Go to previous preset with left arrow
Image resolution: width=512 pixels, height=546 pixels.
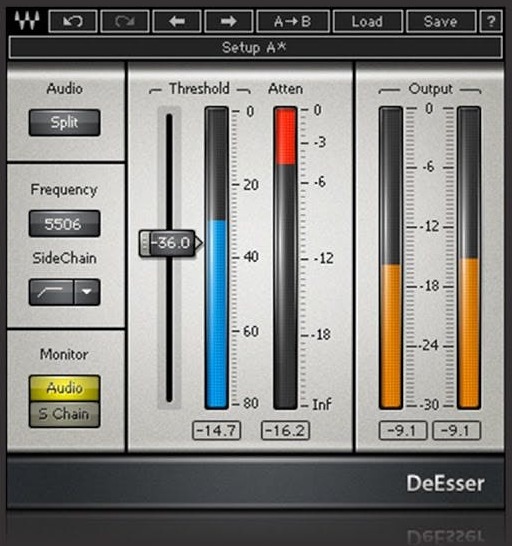coord(177,22)
